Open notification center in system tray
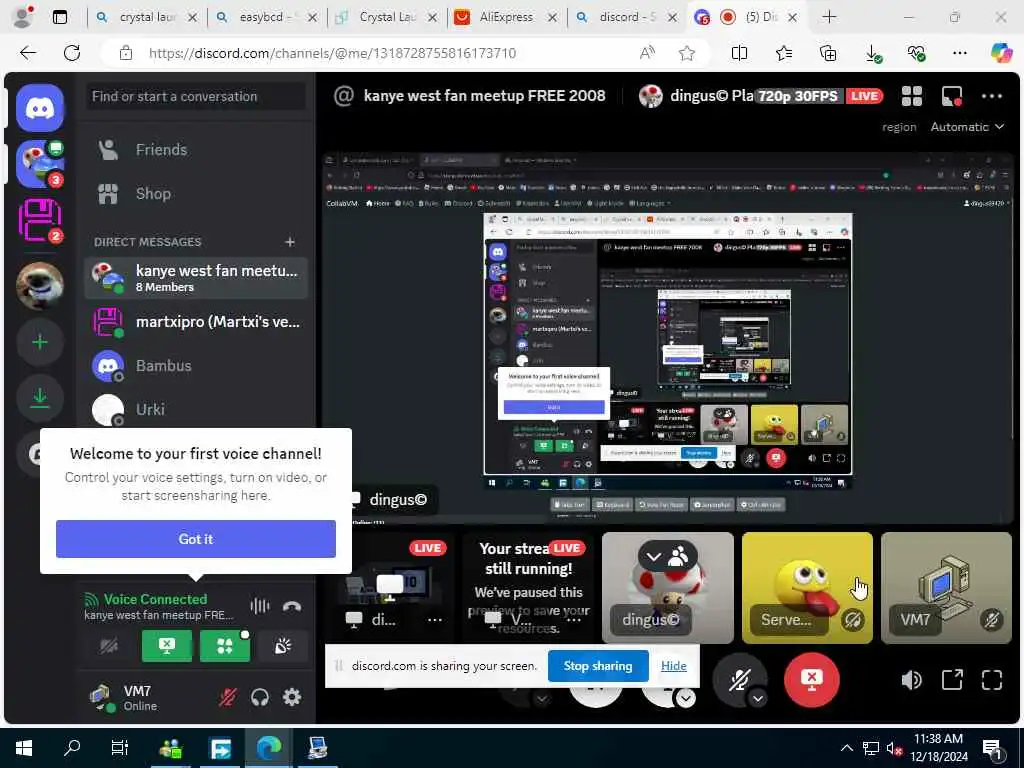This screenshot has width=1024, height=768. pos(993,749)
